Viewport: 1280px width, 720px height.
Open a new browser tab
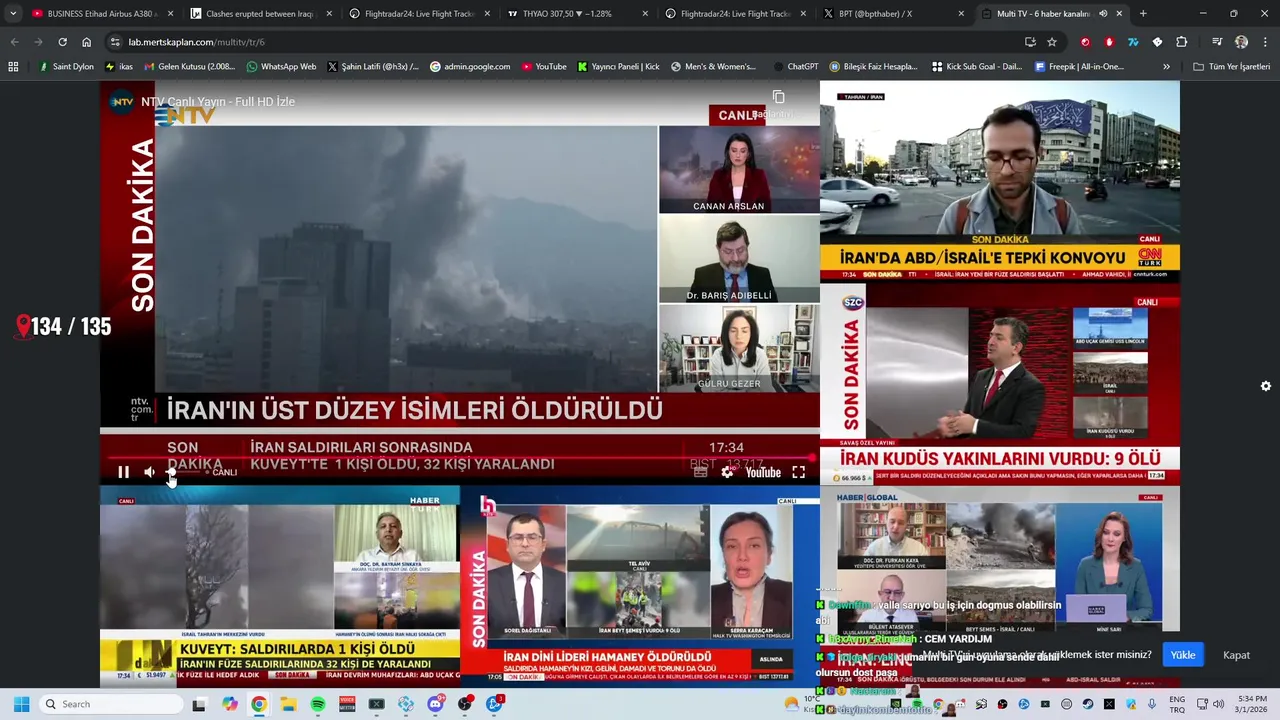tap(1143, 14)
